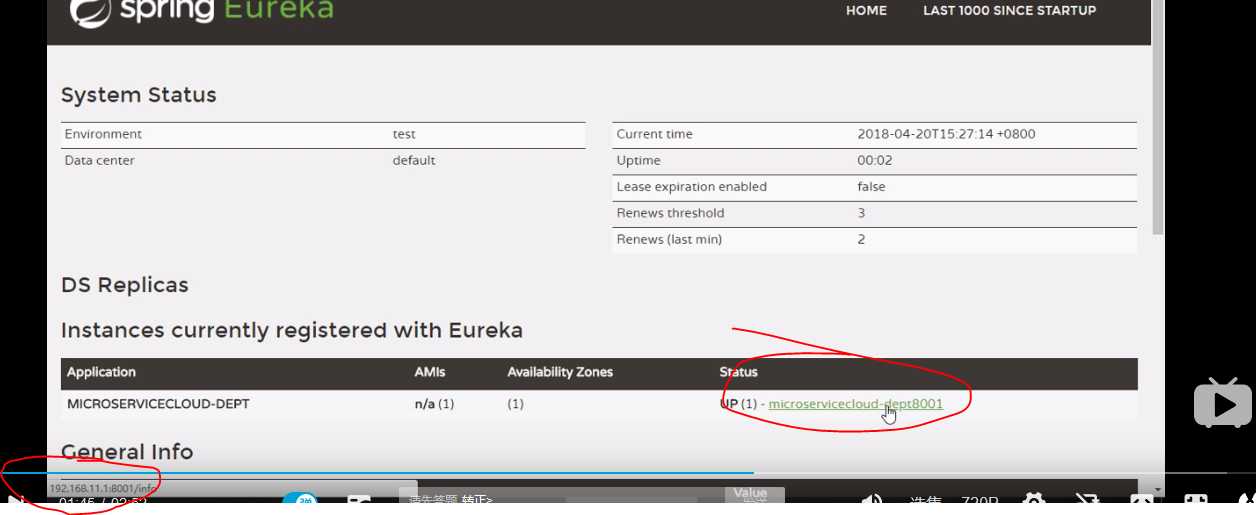
Task: Click the environment value 'test'
Action: pyautogui.click(x=404, y=134)
